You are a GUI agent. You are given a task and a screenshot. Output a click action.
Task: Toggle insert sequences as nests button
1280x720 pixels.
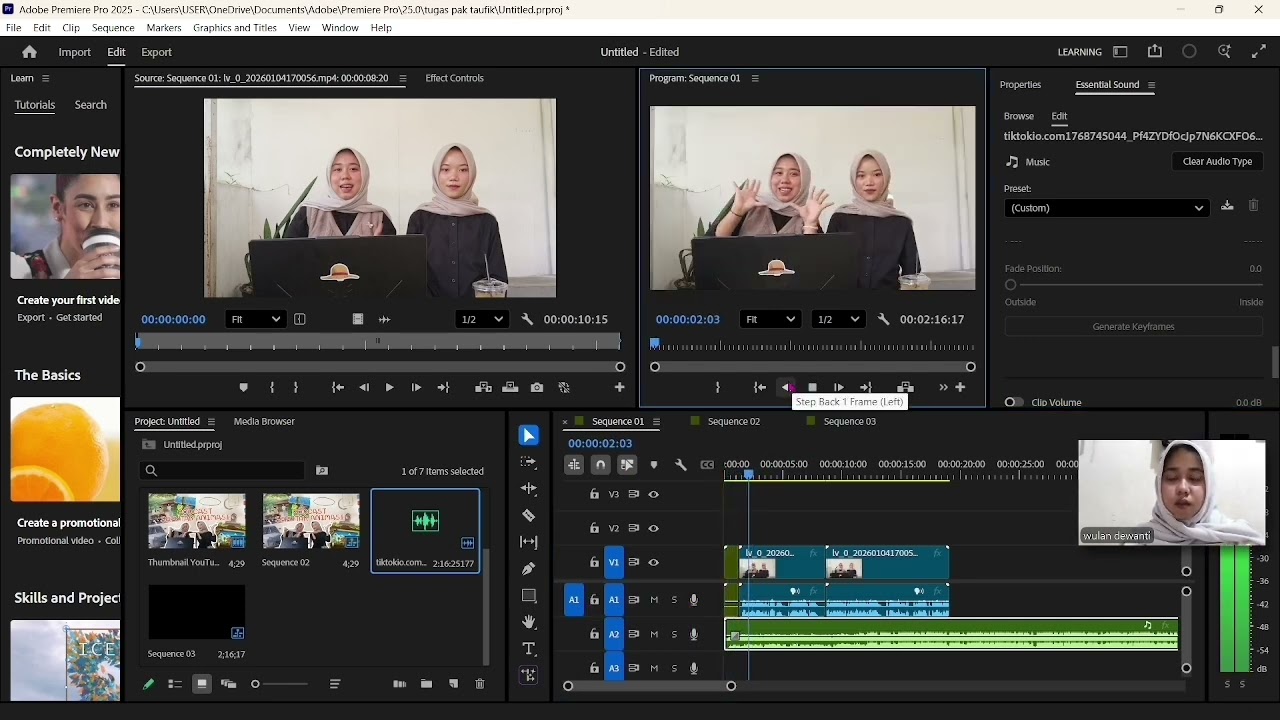click(x=574, y=465)
